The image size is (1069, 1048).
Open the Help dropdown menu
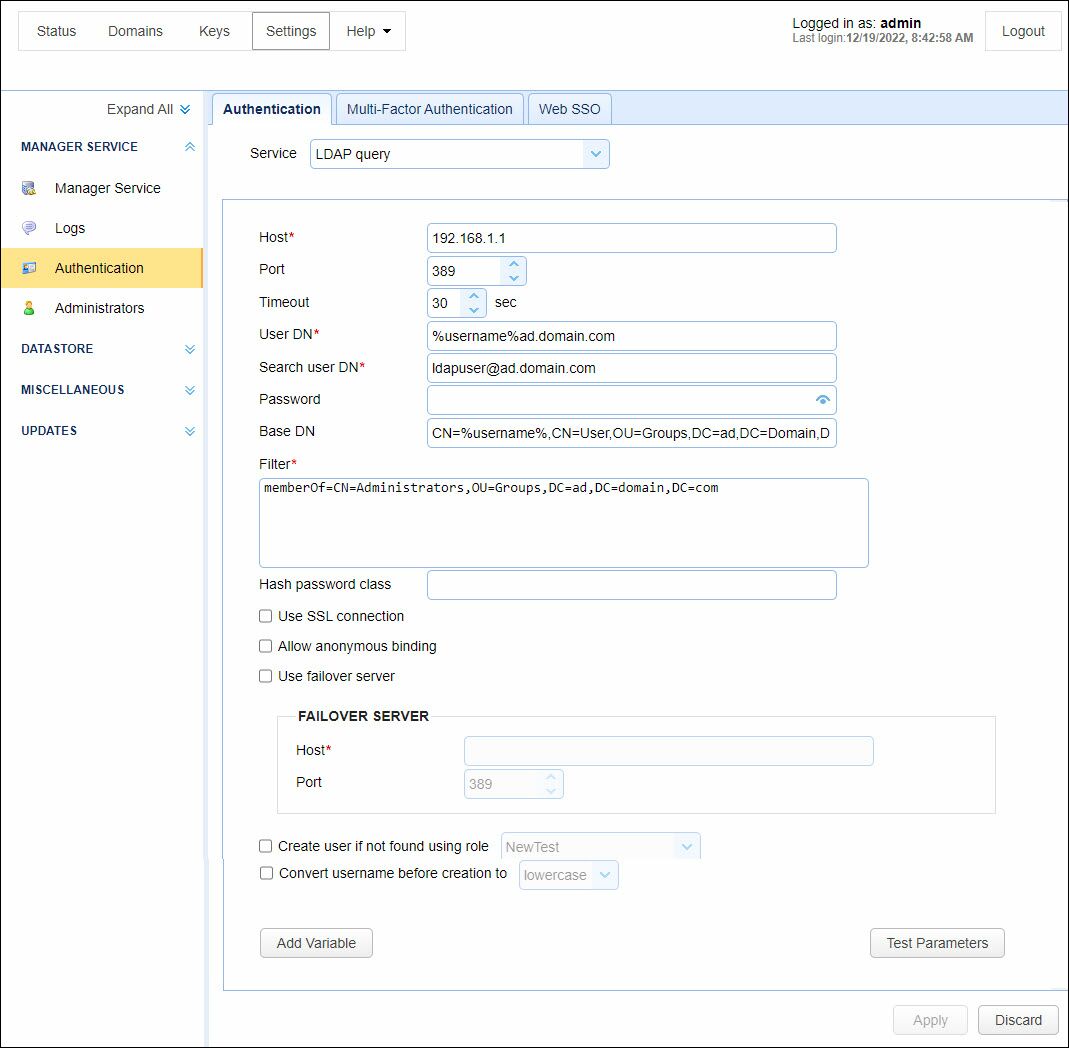point(368,31)
